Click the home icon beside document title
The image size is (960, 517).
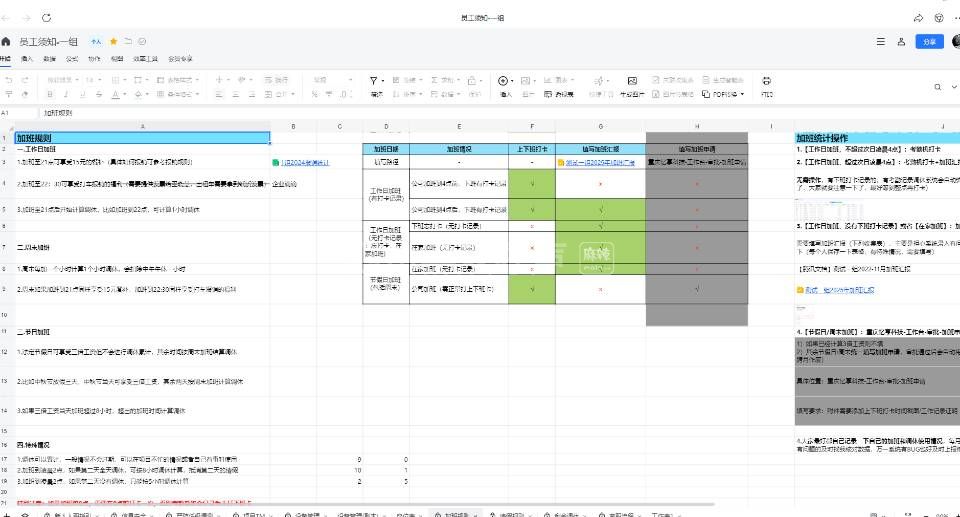tap(8, 42)
